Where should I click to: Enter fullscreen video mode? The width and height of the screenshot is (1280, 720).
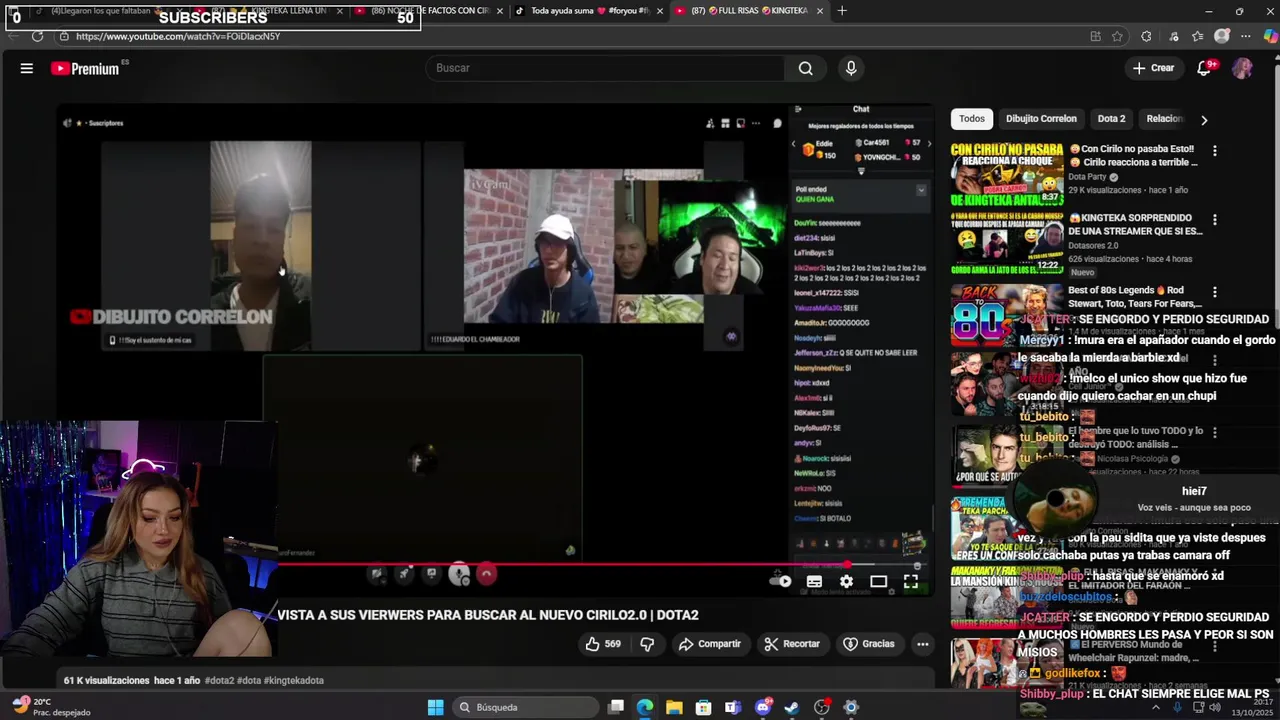tap(911, 581)
